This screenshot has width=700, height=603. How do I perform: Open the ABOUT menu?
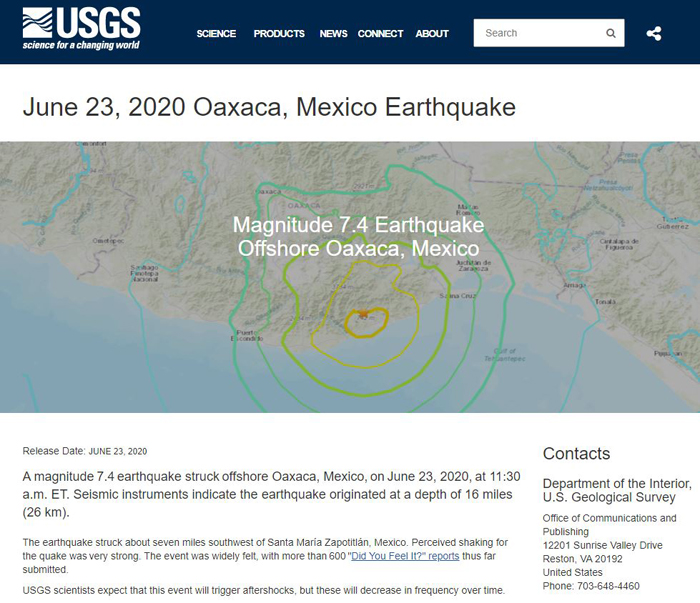click(432, 33)
